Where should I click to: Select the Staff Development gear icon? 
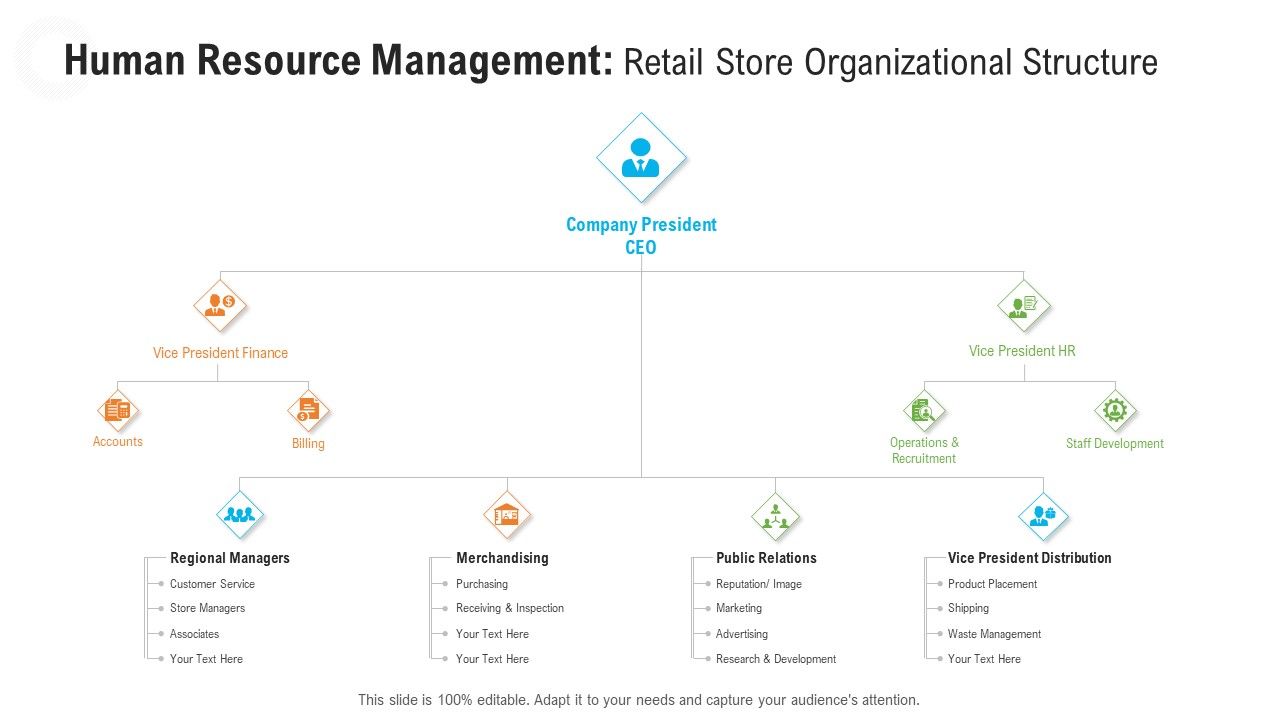point(1115,410)
